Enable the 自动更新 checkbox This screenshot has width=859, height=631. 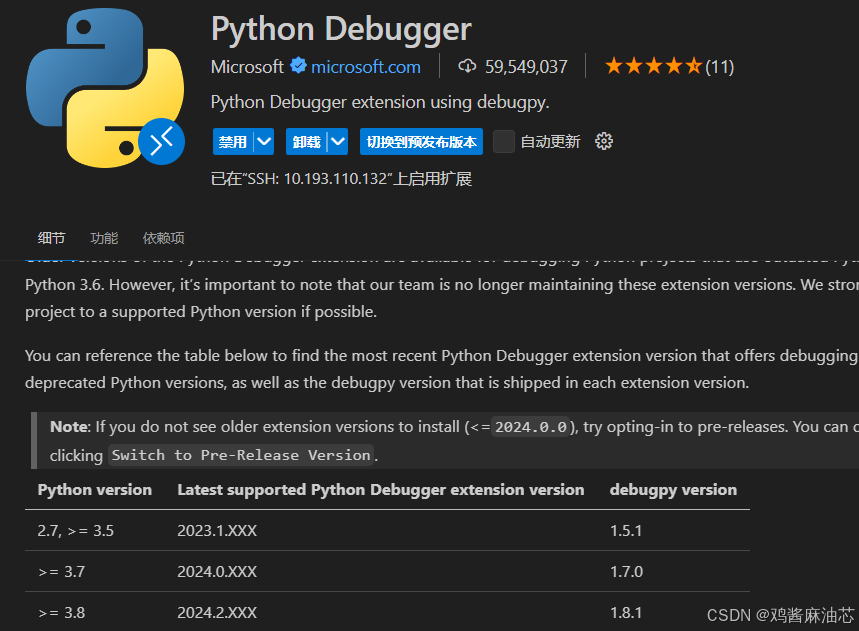(x=504, y=141)
